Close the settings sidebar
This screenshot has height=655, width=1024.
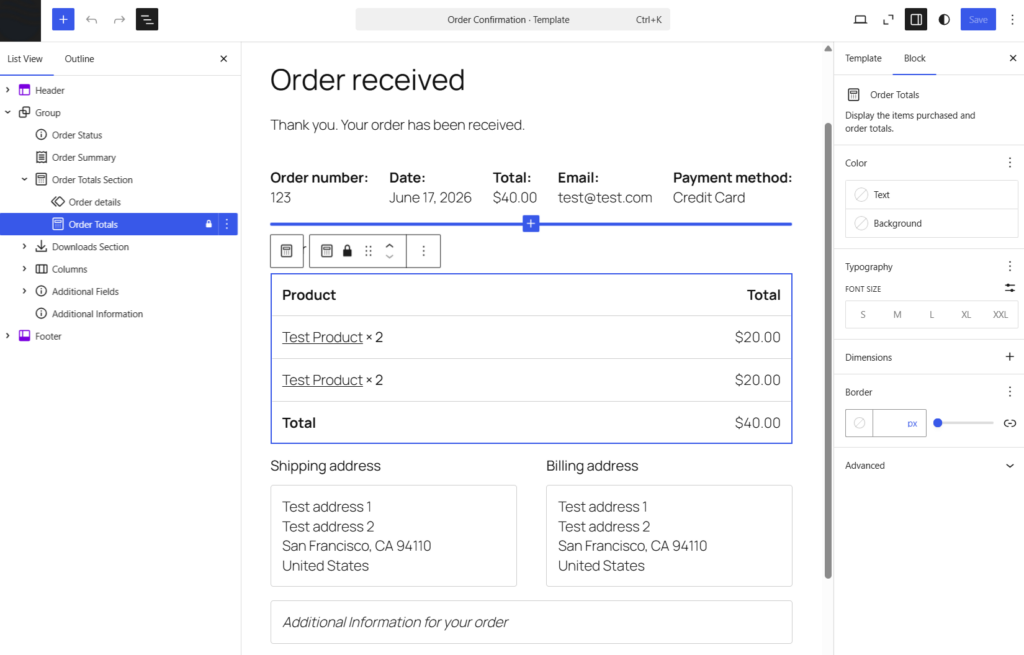tap(1012, 59)
